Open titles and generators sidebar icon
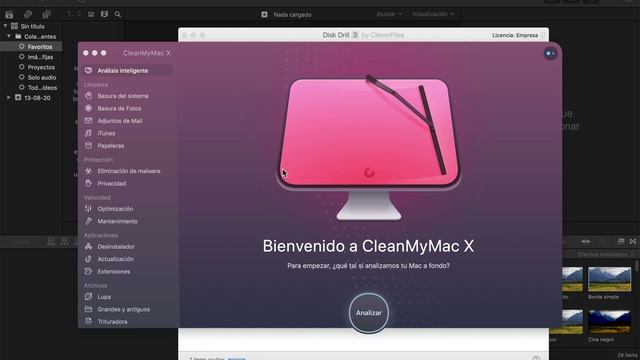The height and width of the screenshot is (360, 640). pos(46,14)
